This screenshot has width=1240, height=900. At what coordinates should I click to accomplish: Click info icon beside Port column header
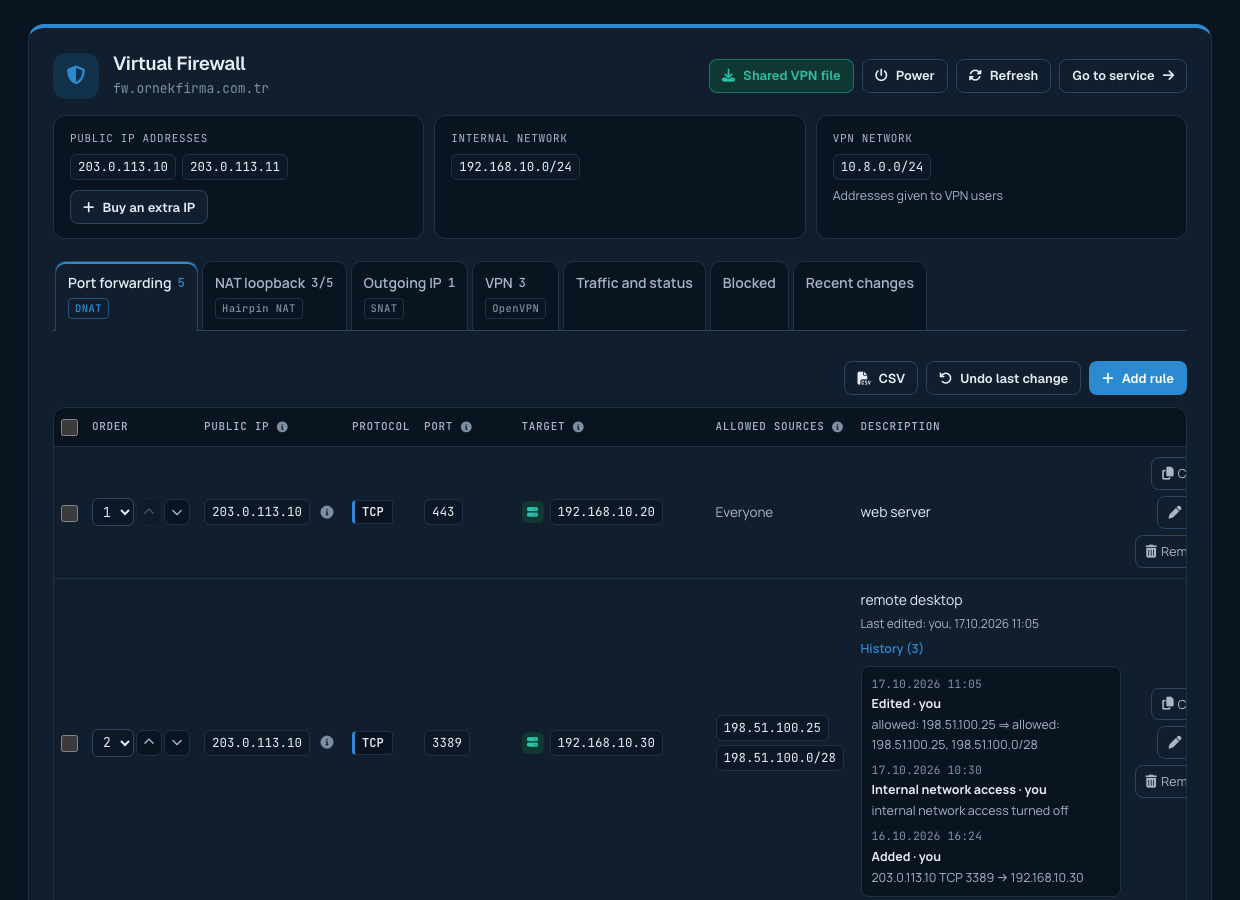pos(466,427)
